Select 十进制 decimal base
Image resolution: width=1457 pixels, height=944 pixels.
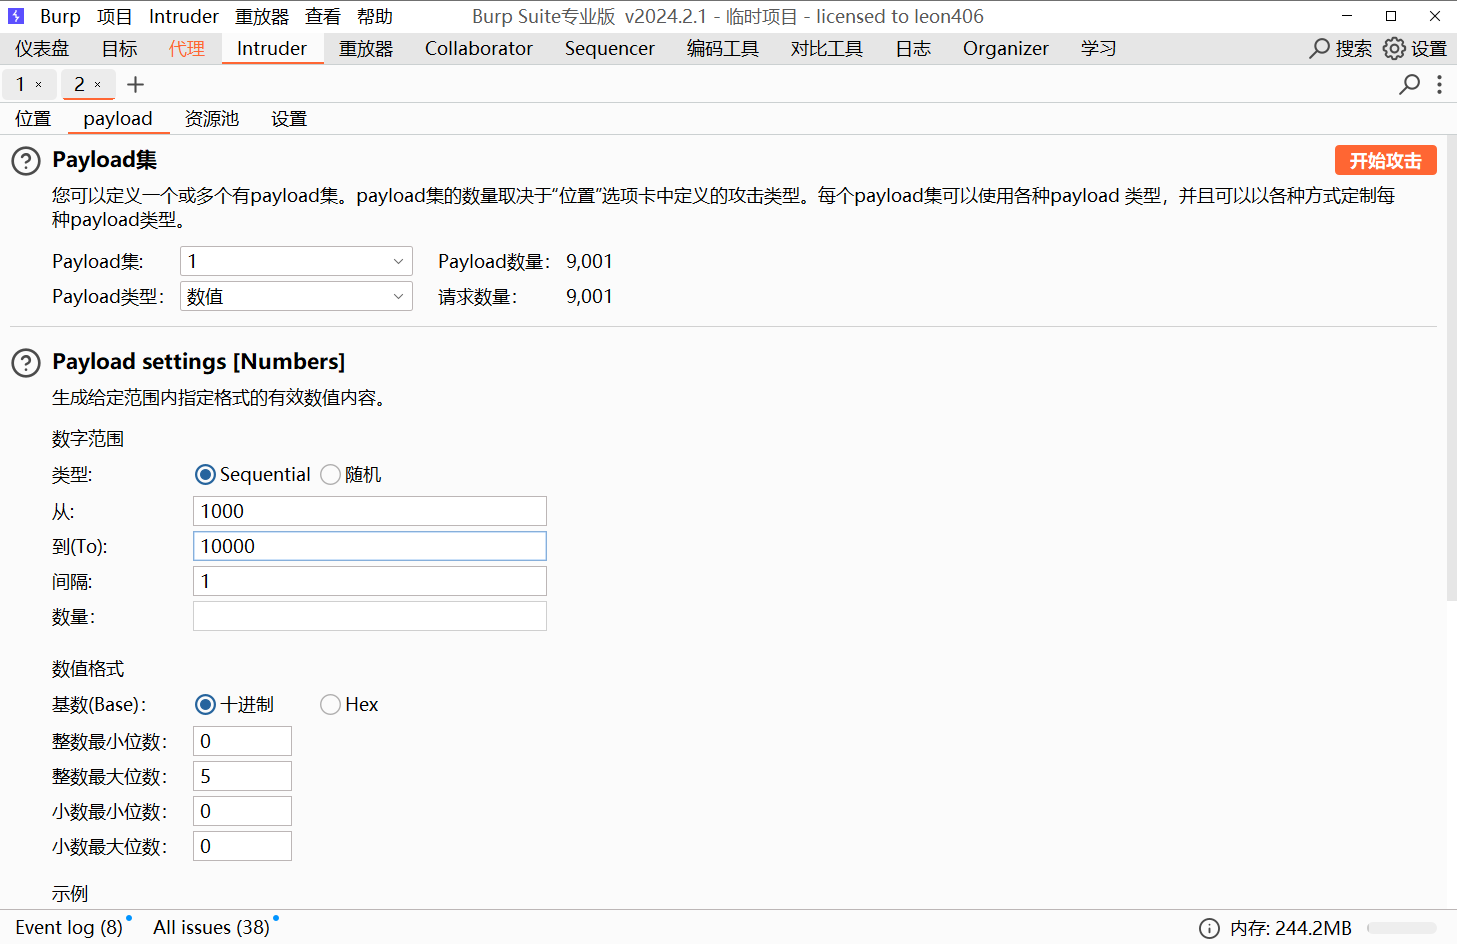pos(205,704)
